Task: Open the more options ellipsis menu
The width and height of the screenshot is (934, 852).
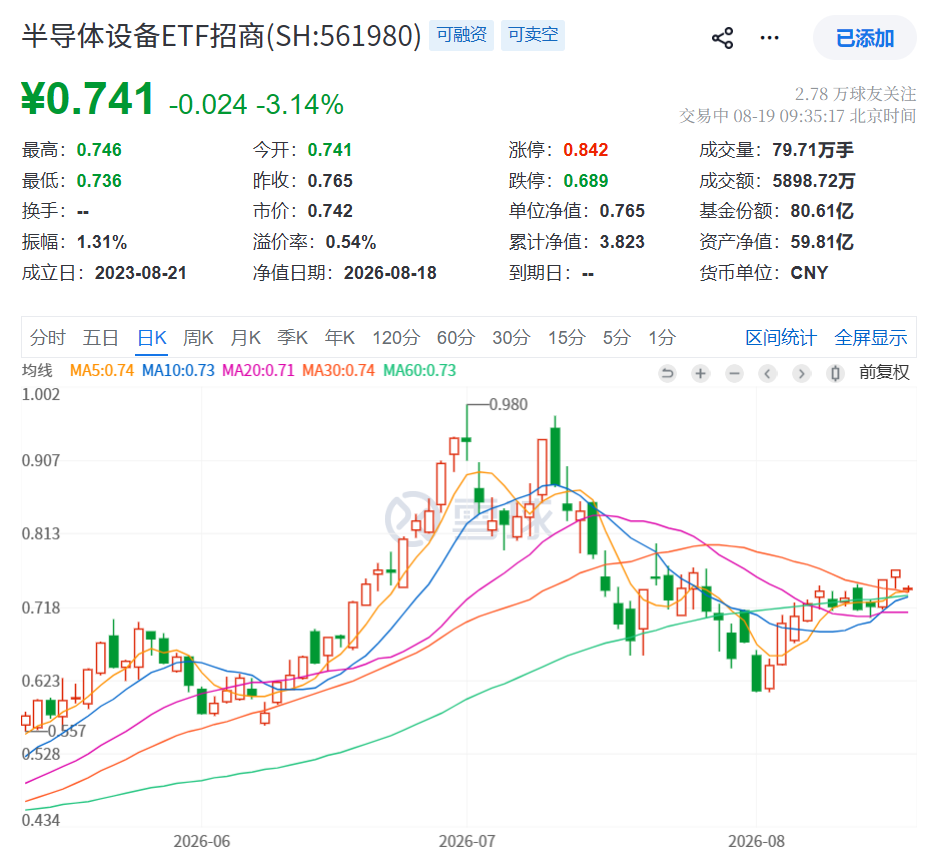Action: (x=769, y=38)
